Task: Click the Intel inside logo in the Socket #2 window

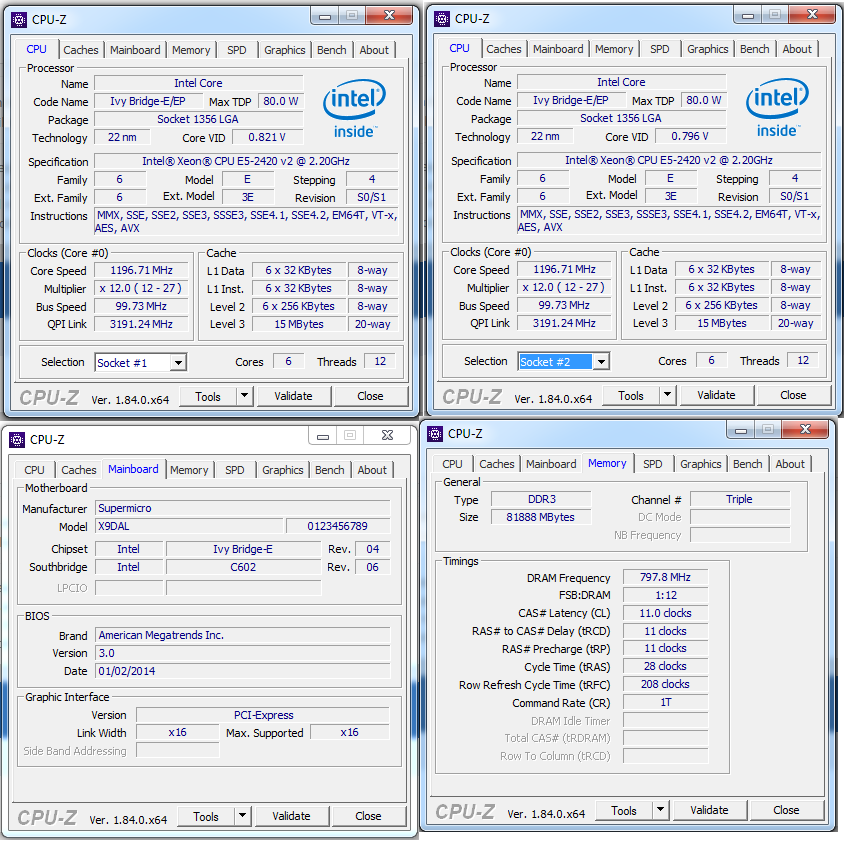Action: pos(777,108)
